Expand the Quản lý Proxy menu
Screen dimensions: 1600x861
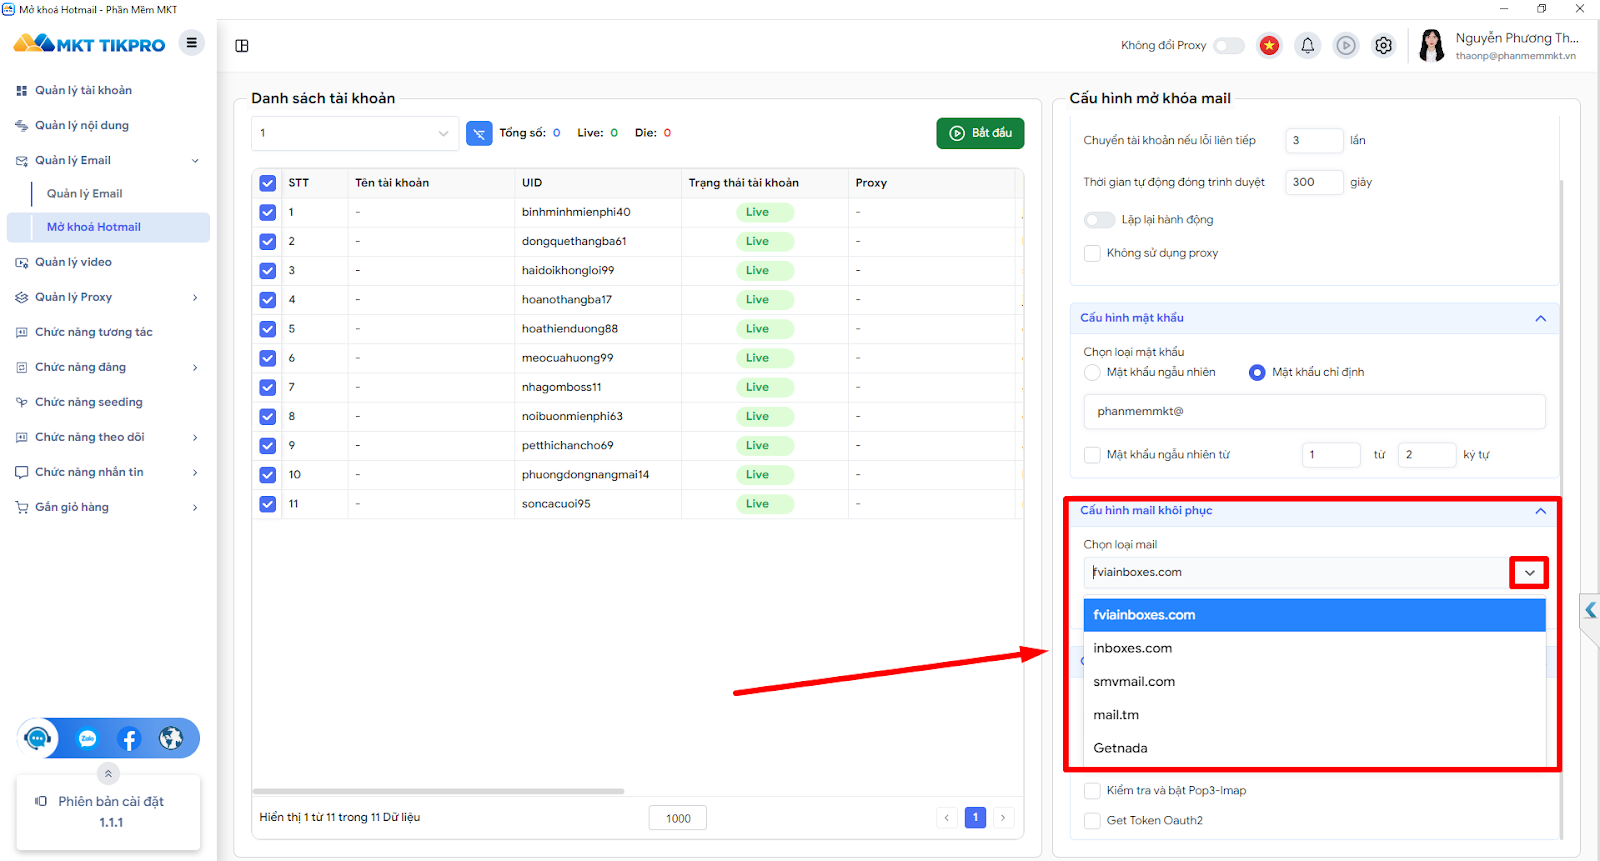(195, 298)
